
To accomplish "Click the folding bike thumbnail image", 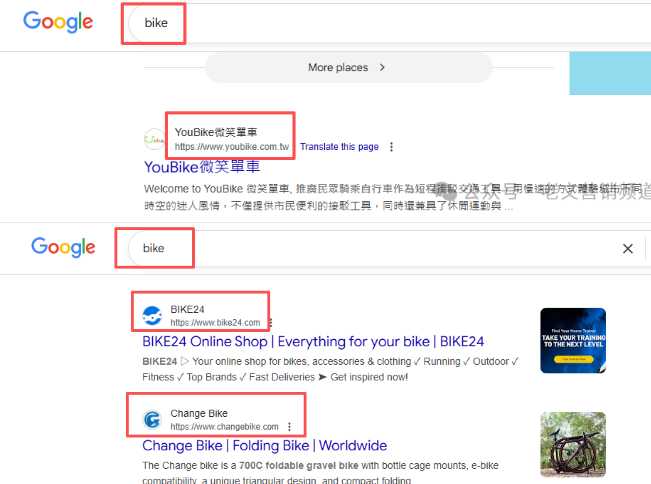I will (x=572, y=445).
